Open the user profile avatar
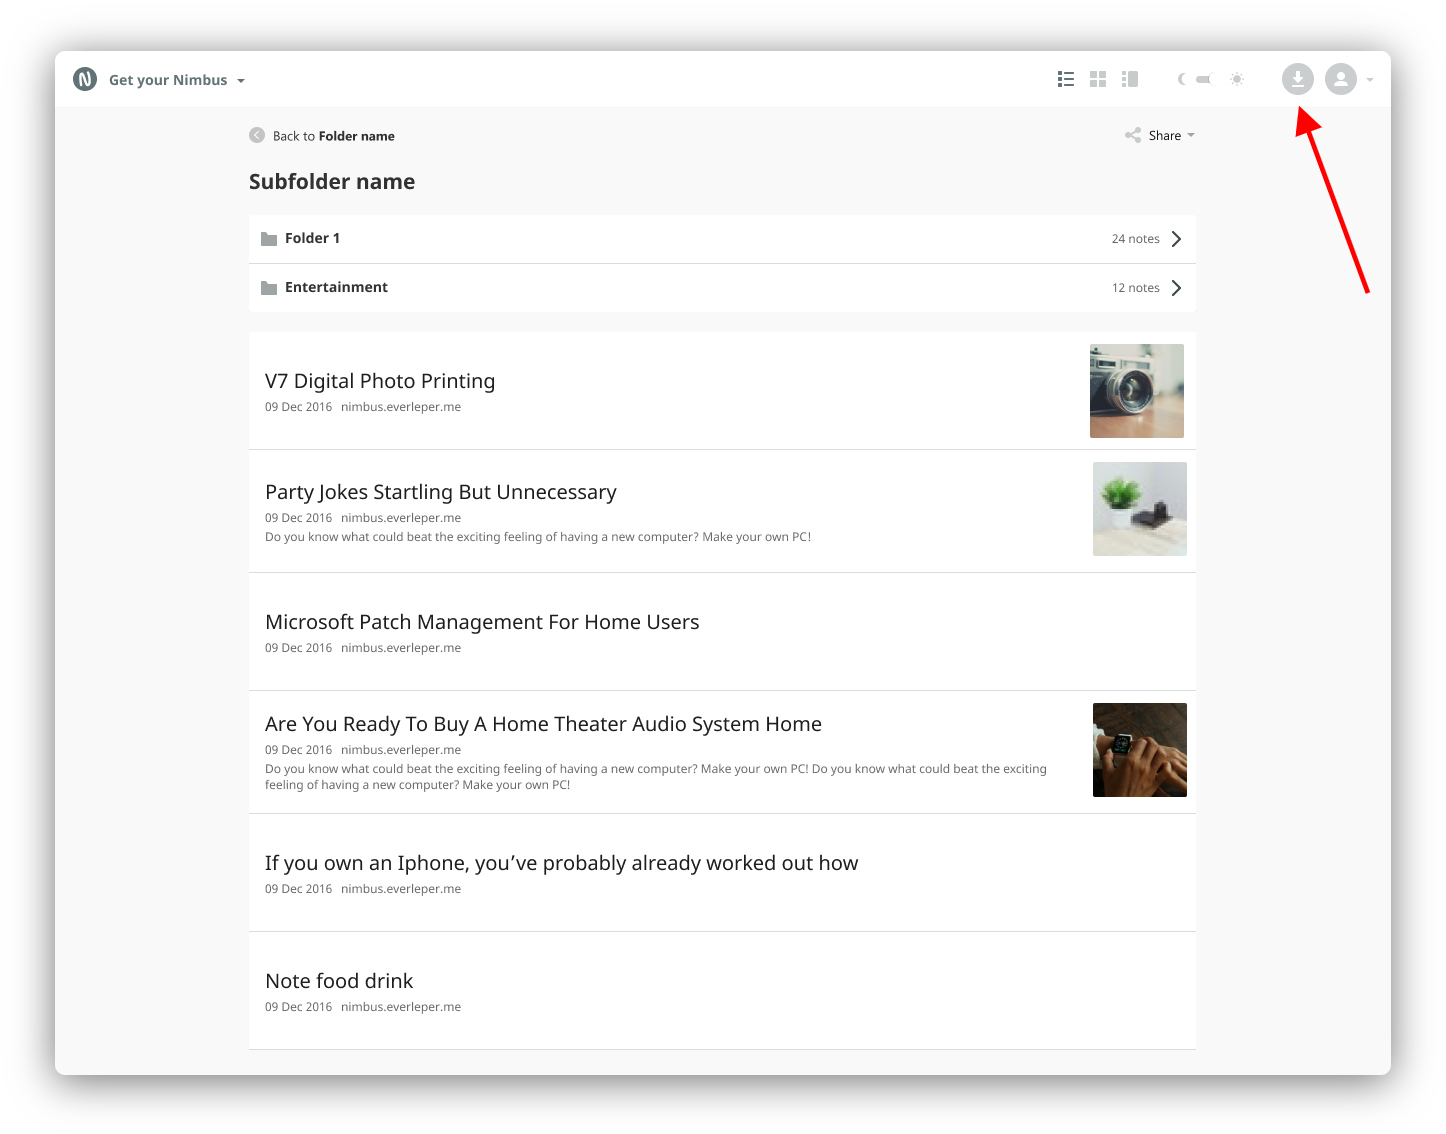Image resolution: width=1446 pixels, height=1134 pixels. [1340, 79]
